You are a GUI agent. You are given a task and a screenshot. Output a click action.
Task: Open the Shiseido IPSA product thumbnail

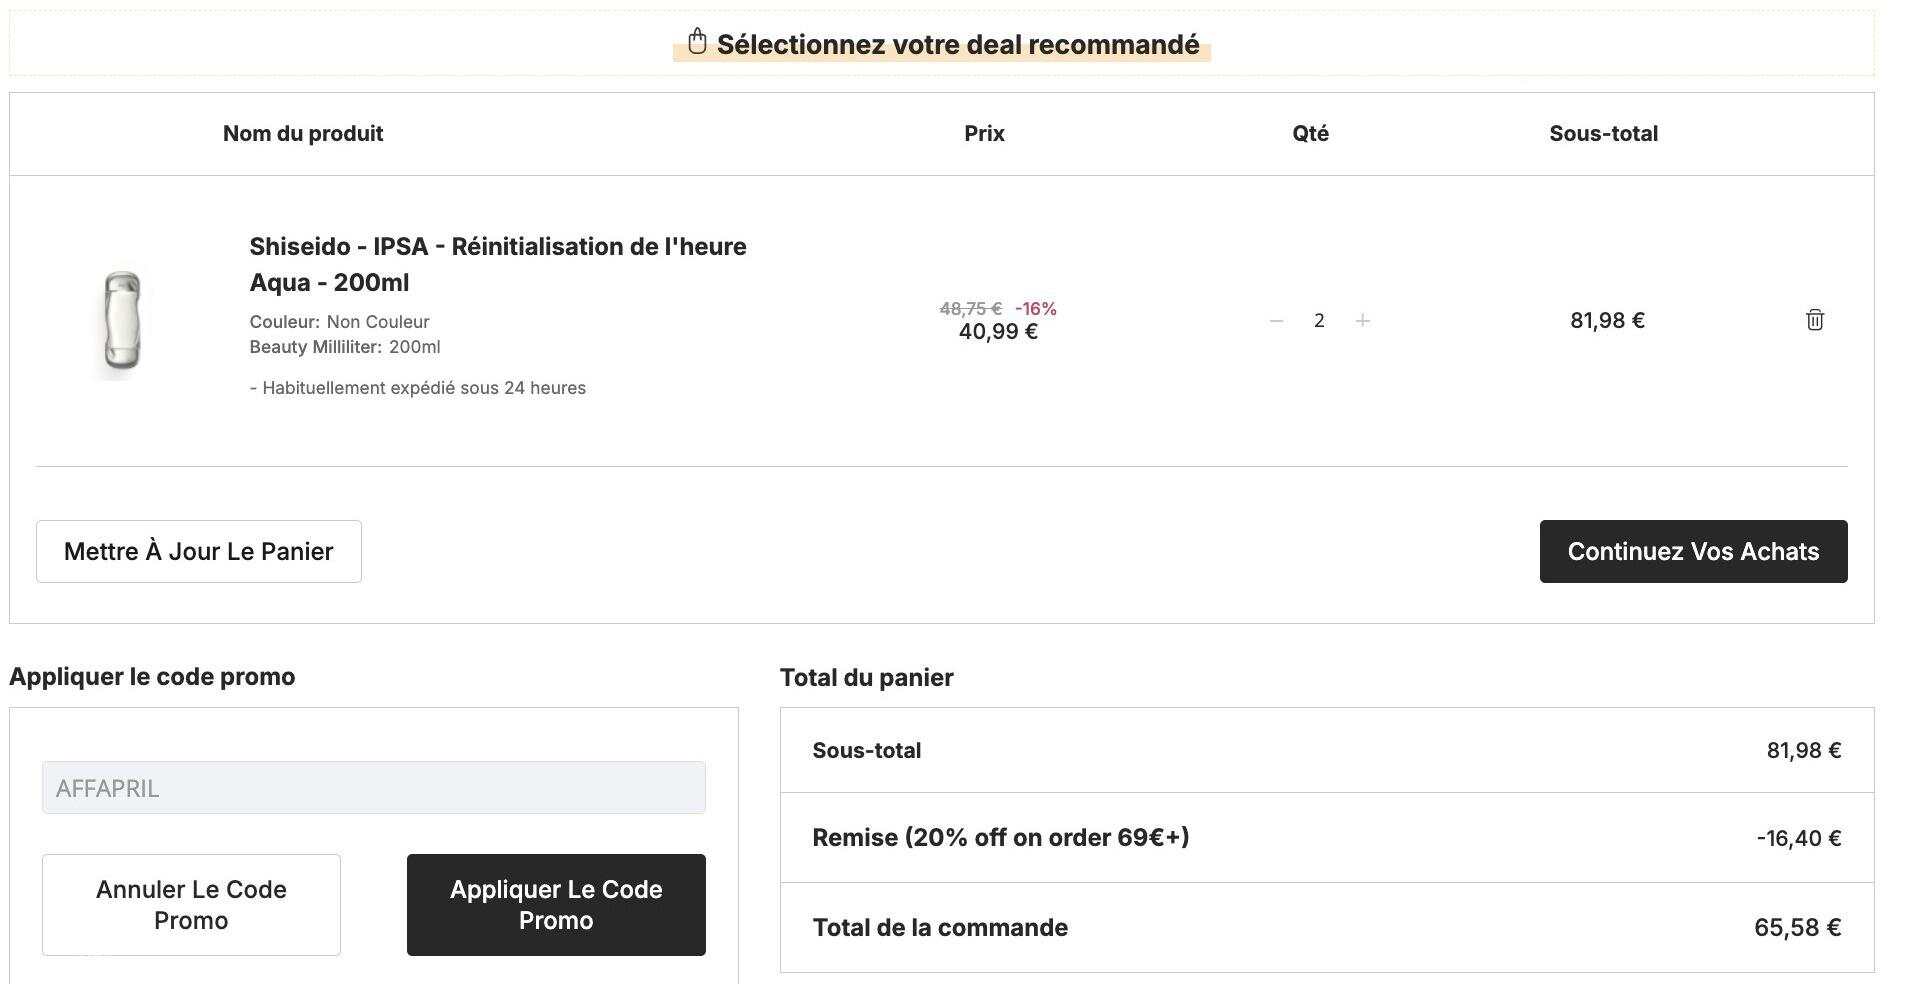click(122, 322)
